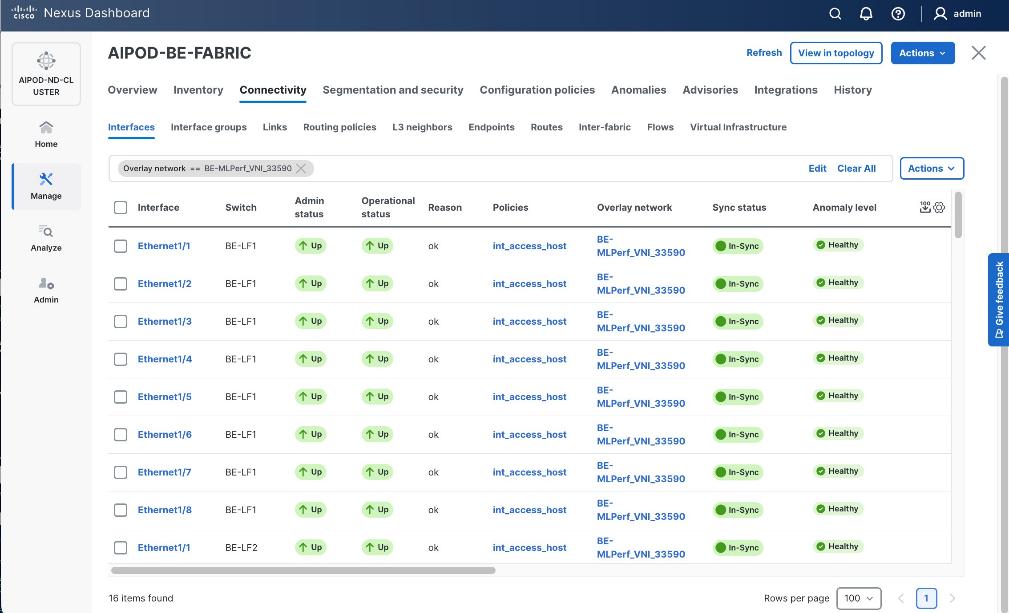Viewport: 1009px width, 613px height.
Task: Expand the blue Actions dropdown button
Action: pos(922,53)
